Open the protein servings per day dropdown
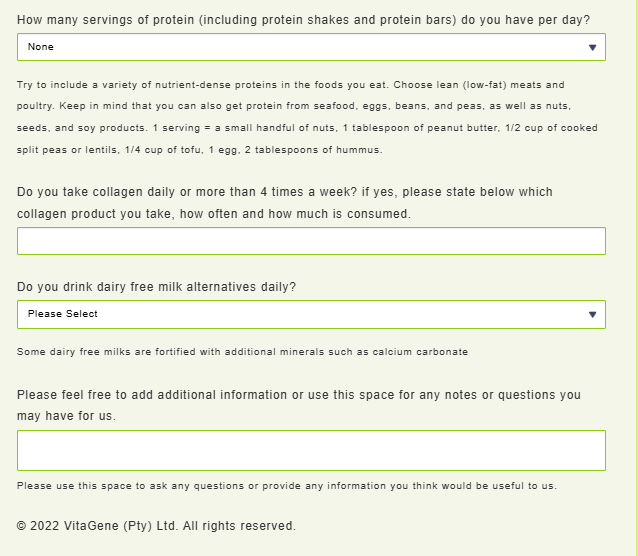This screenshot has width=638, height=556. pyautogui.click(x=300, y=47)
